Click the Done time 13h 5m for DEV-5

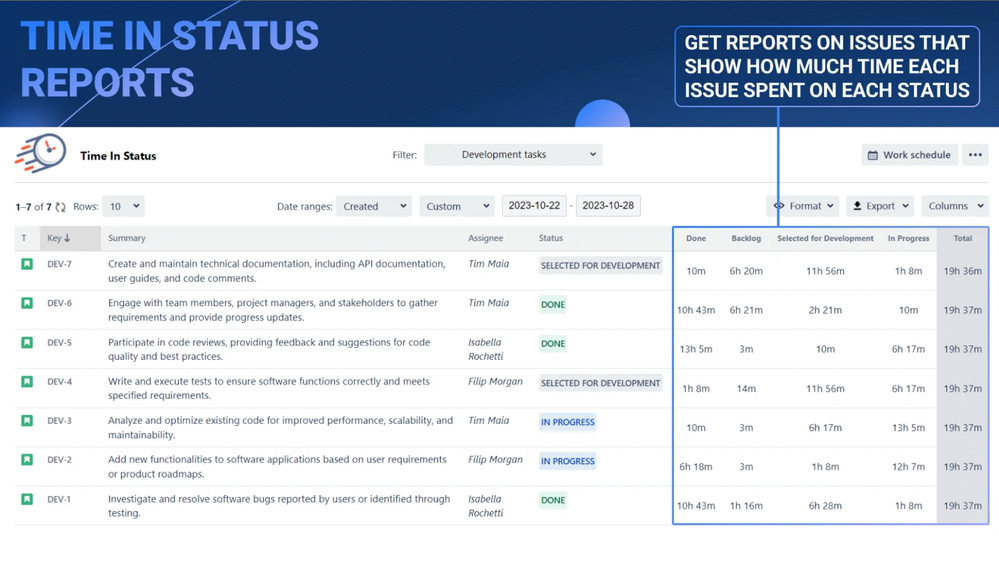[696, 349]
